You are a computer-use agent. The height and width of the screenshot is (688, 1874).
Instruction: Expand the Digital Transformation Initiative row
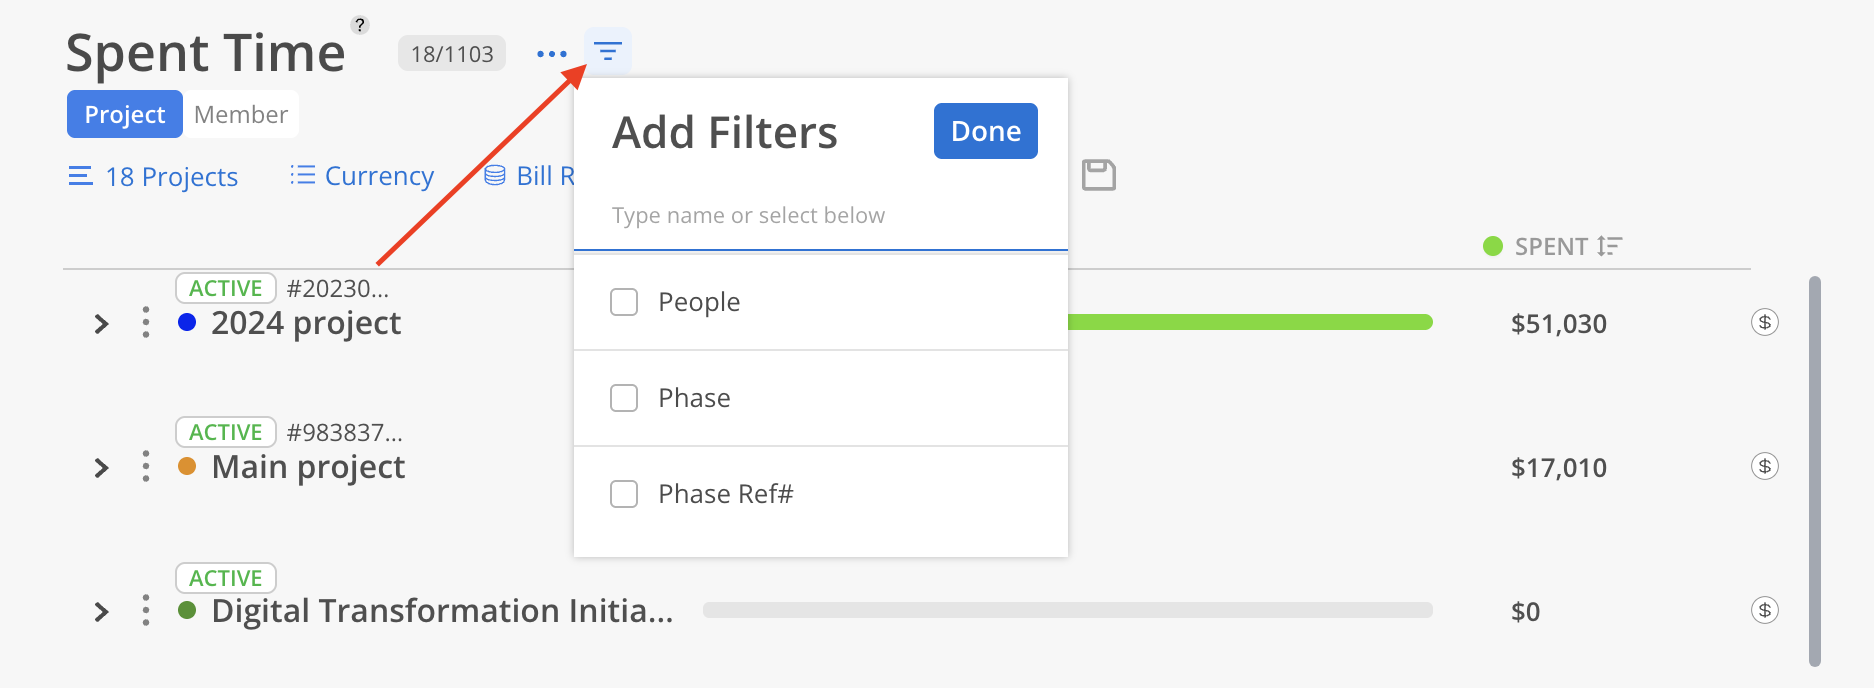click(x=101, y=612)
